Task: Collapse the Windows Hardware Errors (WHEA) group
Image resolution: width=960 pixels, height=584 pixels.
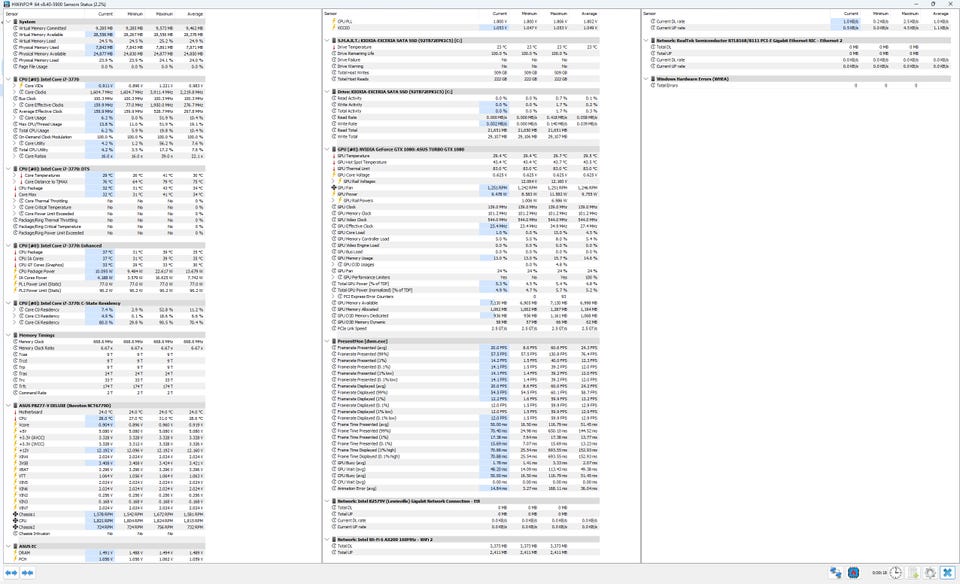Action: [x=646, y=79]
